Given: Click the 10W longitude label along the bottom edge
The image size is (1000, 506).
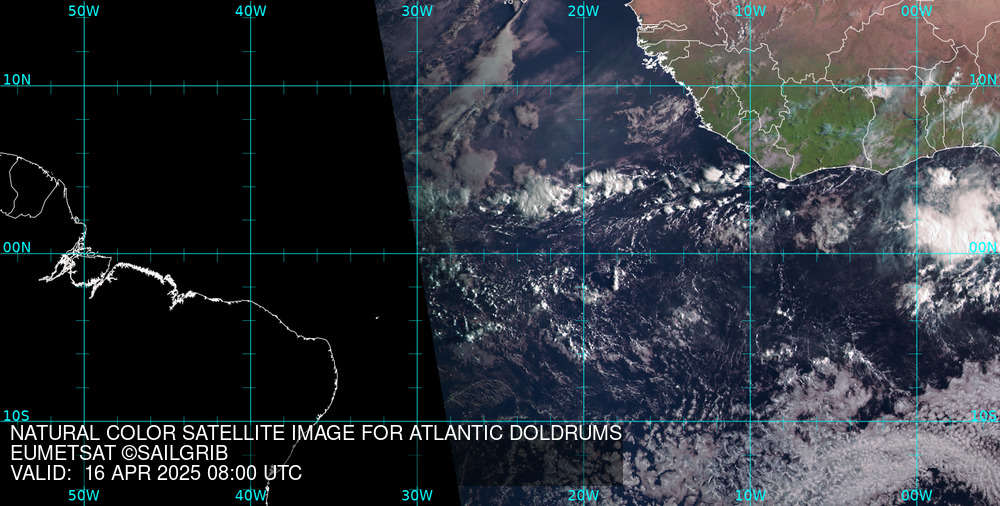Looking at the screenshot, I should [750, 495].
